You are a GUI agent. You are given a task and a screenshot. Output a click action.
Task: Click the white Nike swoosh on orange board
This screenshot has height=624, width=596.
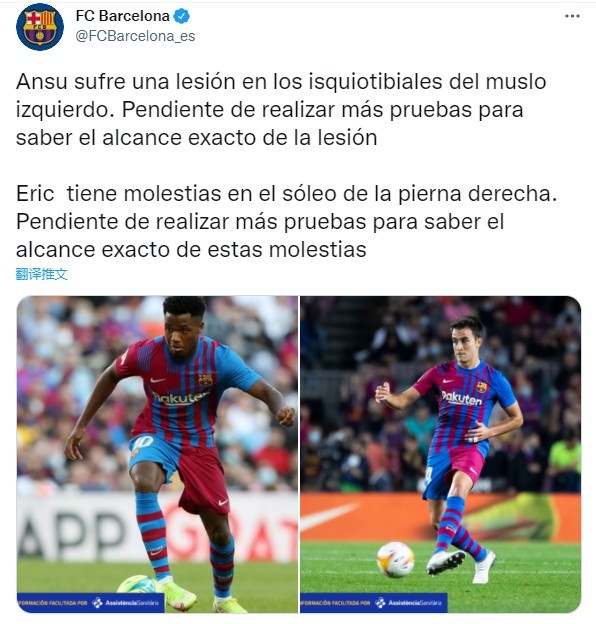329,517
